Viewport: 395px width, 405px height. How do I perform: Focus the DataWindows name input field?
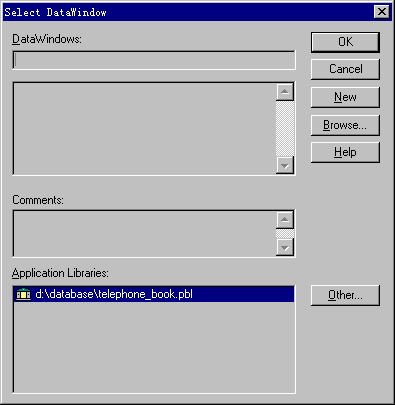[x=154, y=60]
